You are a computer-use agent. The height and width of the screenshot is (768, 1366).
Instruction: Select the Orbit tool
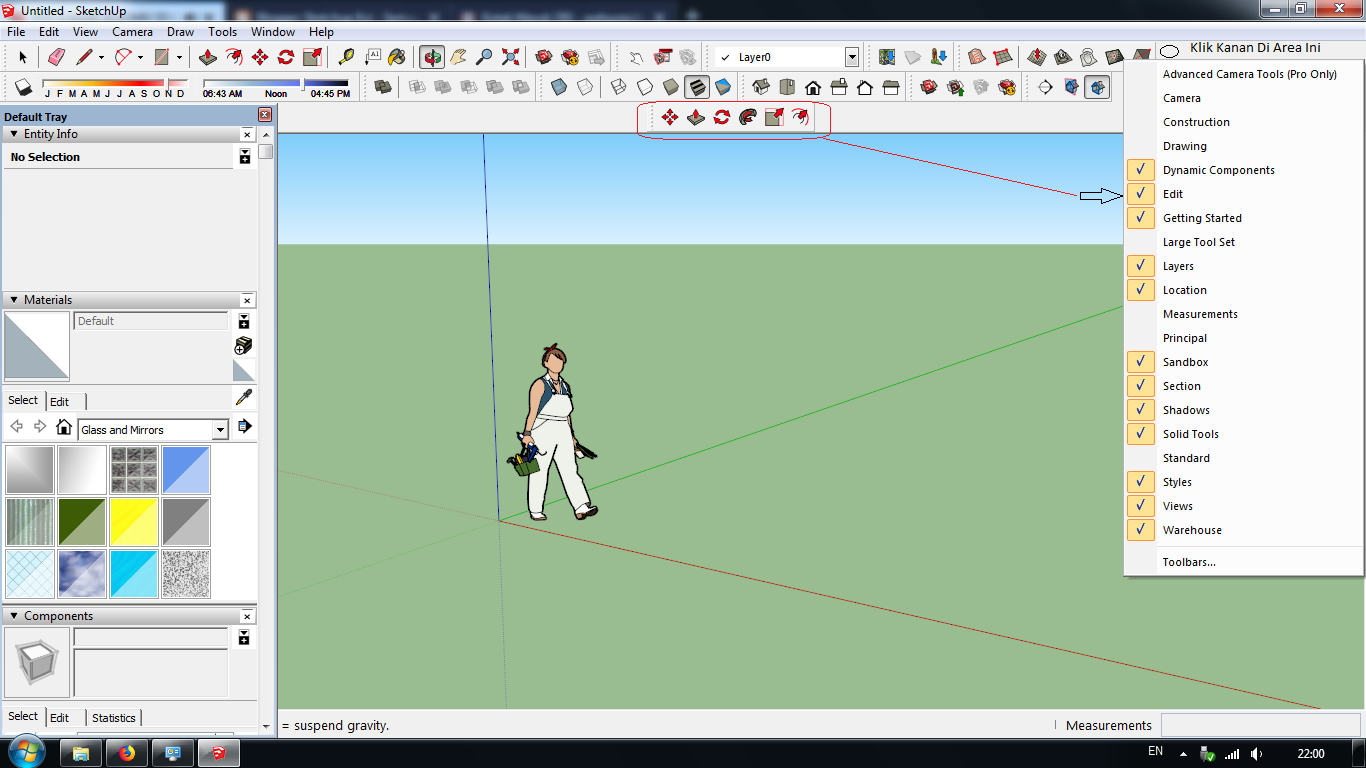point(430,57)
